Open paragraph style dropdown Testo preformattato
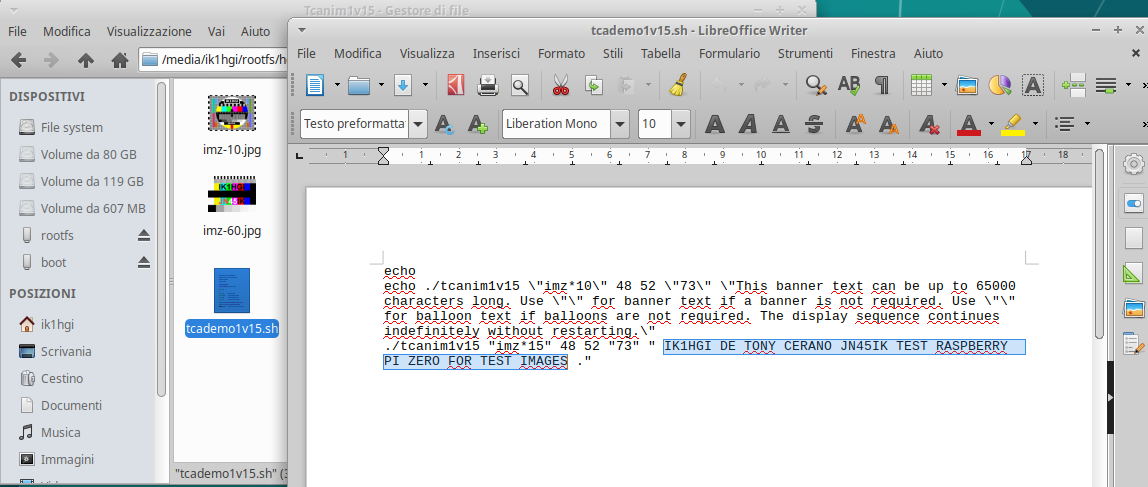Screen dimensions: 1148x487 pos(418,124)
